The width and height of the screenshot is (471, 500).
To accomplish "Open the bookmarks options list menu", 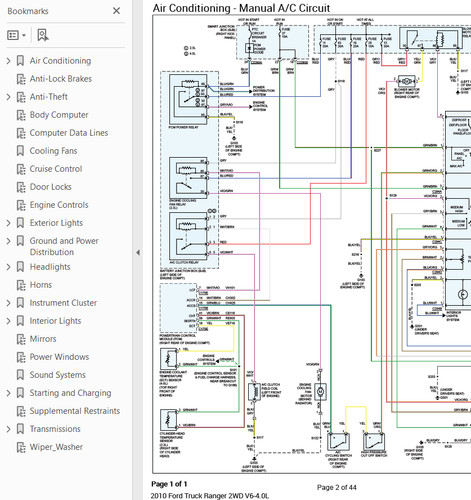I will (16, 35).
